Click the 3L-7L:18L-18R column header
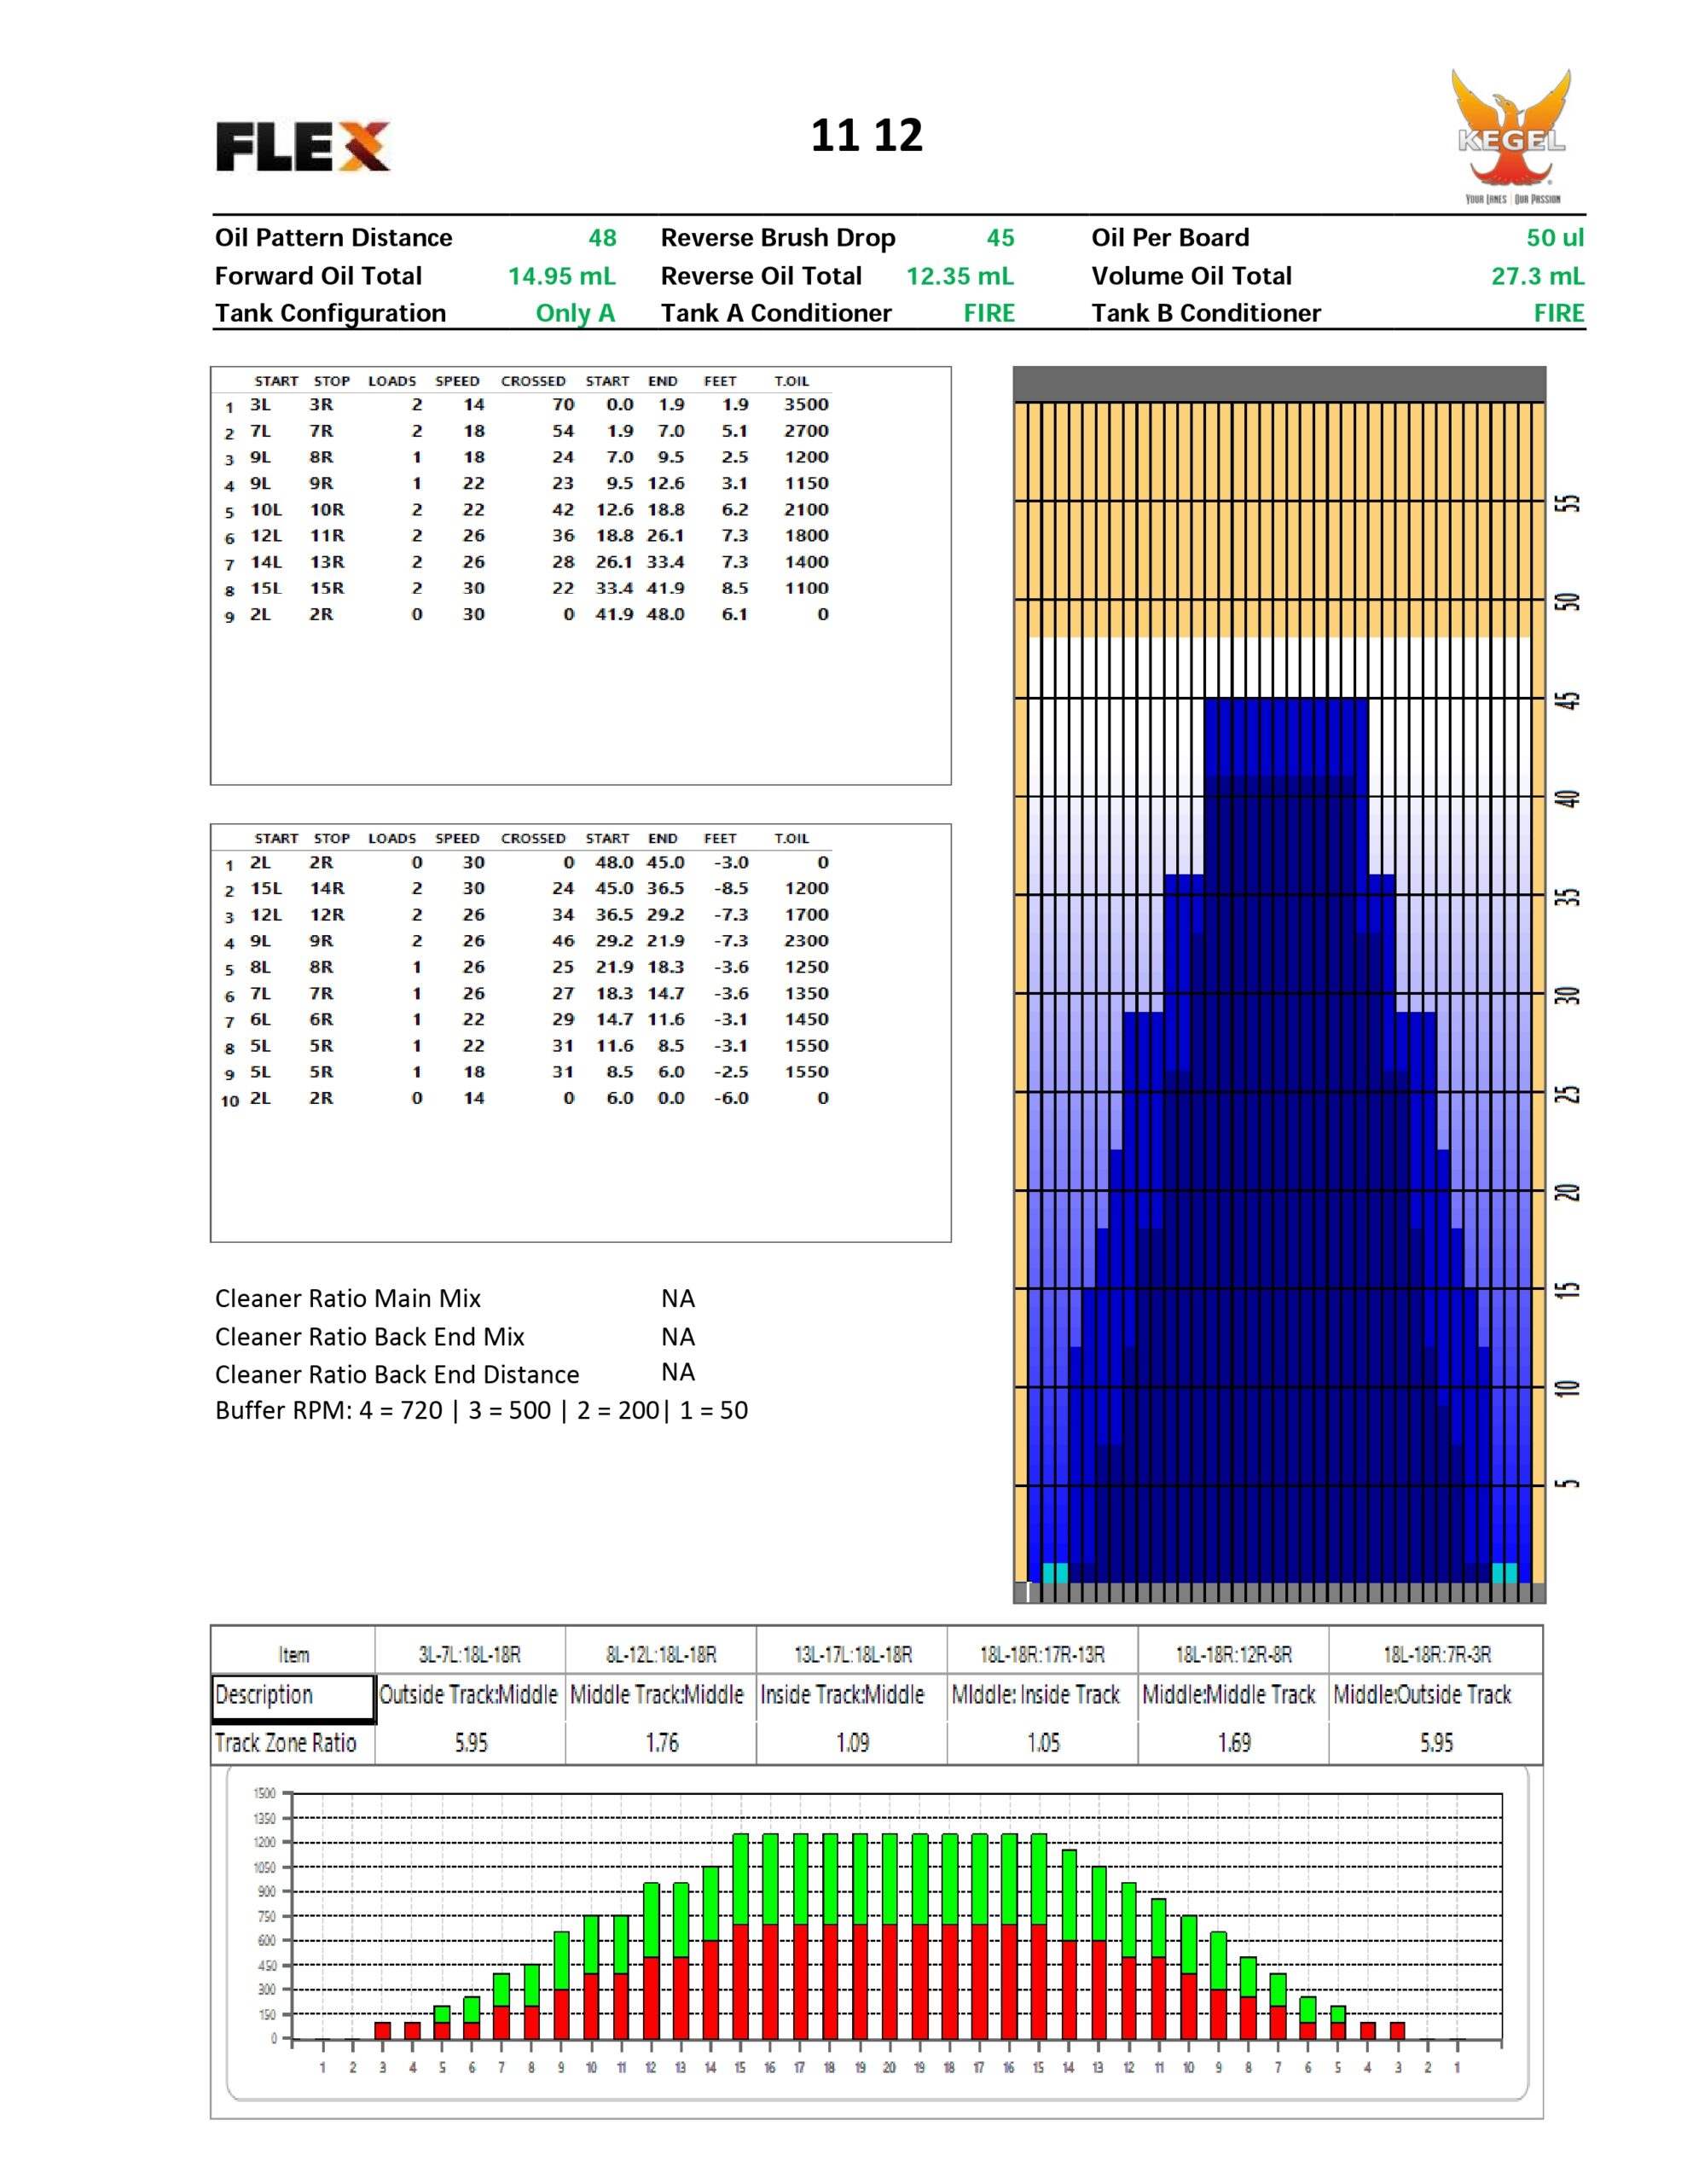Screen dimensions: 1687x2184 (469, 1655)
